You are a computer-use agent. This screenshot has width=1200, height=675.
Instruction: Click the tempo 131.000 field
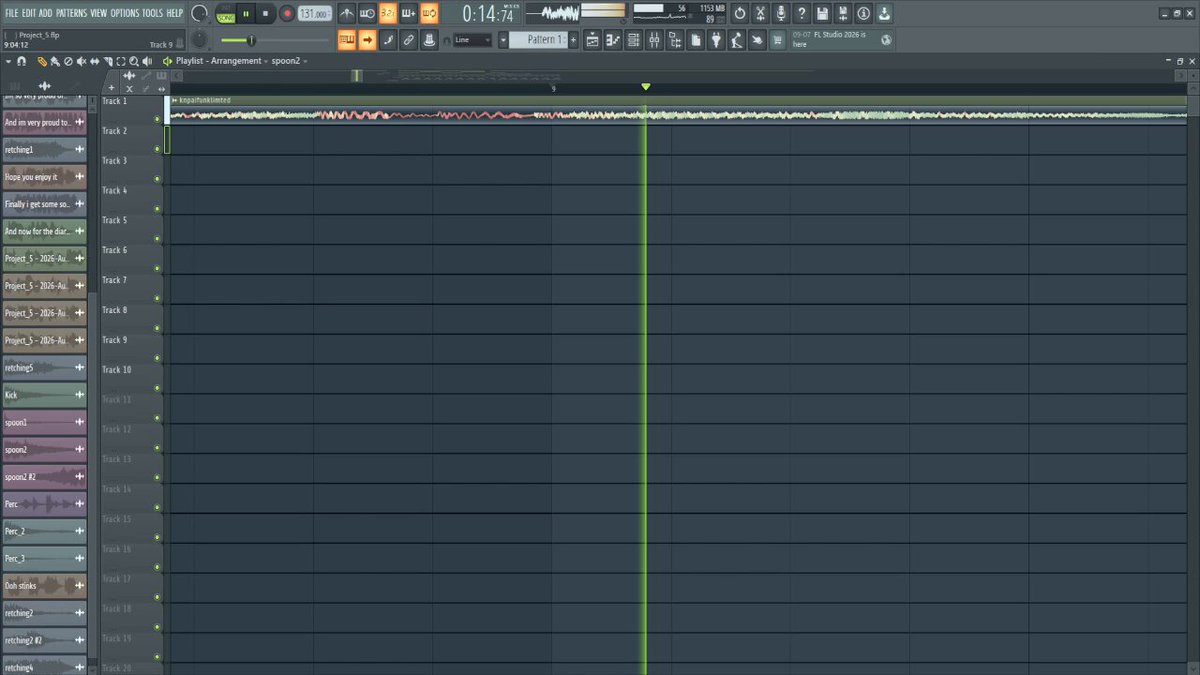click(314, 14)
